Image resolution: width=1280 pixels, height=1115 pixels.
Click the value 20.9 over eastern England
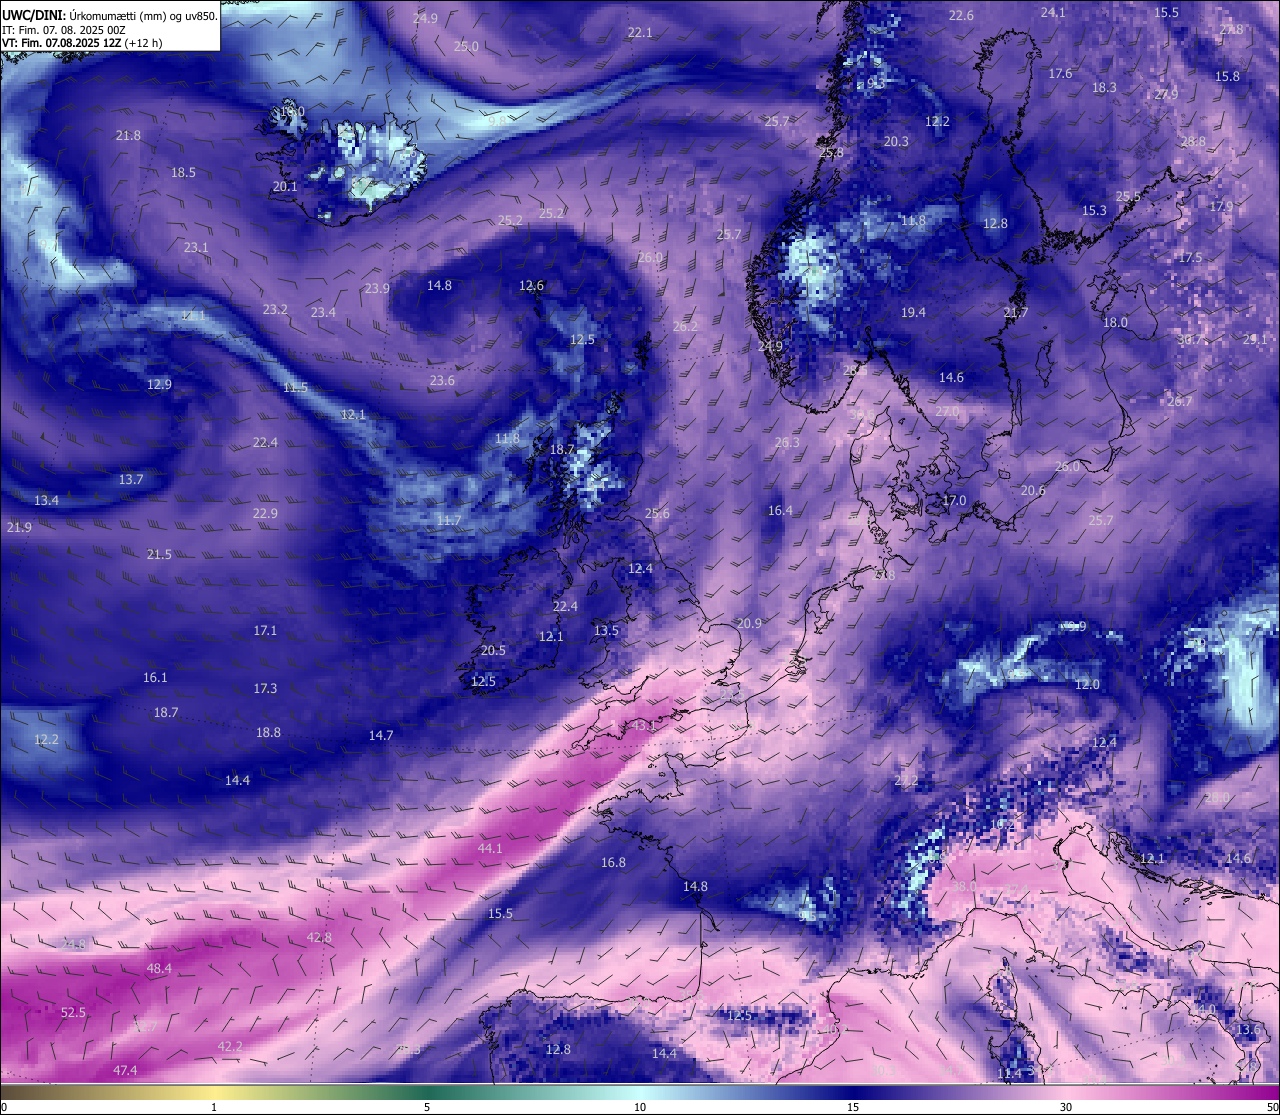pyautogui.click(x=749, y=624)
